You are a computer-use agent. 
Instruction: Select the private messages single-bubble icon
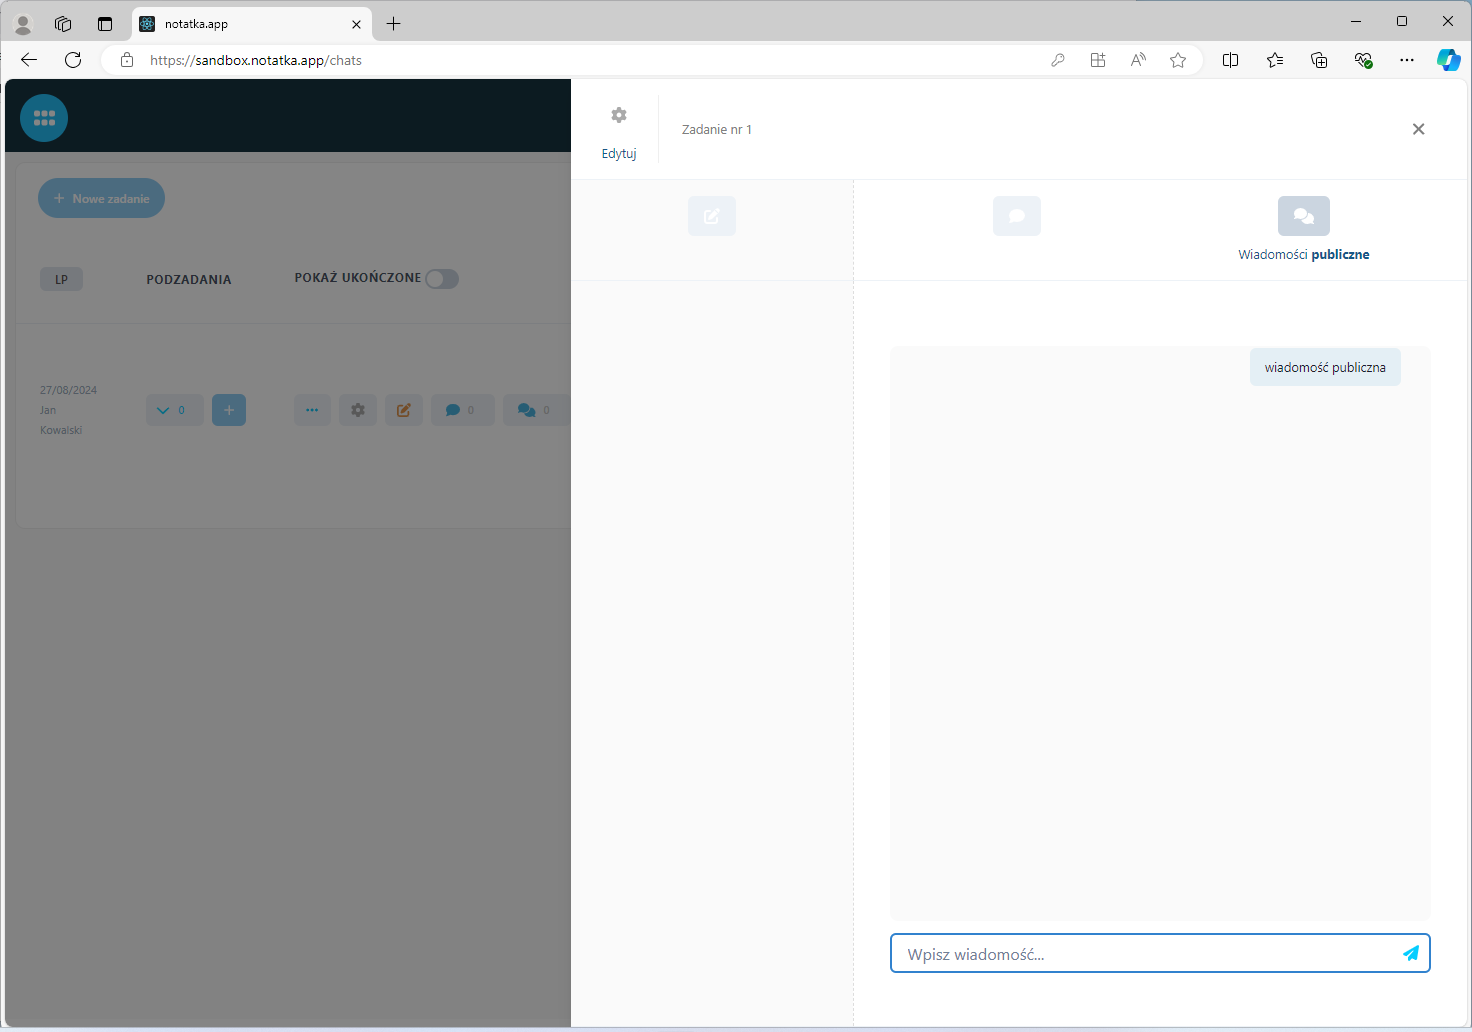[1016, 216]
